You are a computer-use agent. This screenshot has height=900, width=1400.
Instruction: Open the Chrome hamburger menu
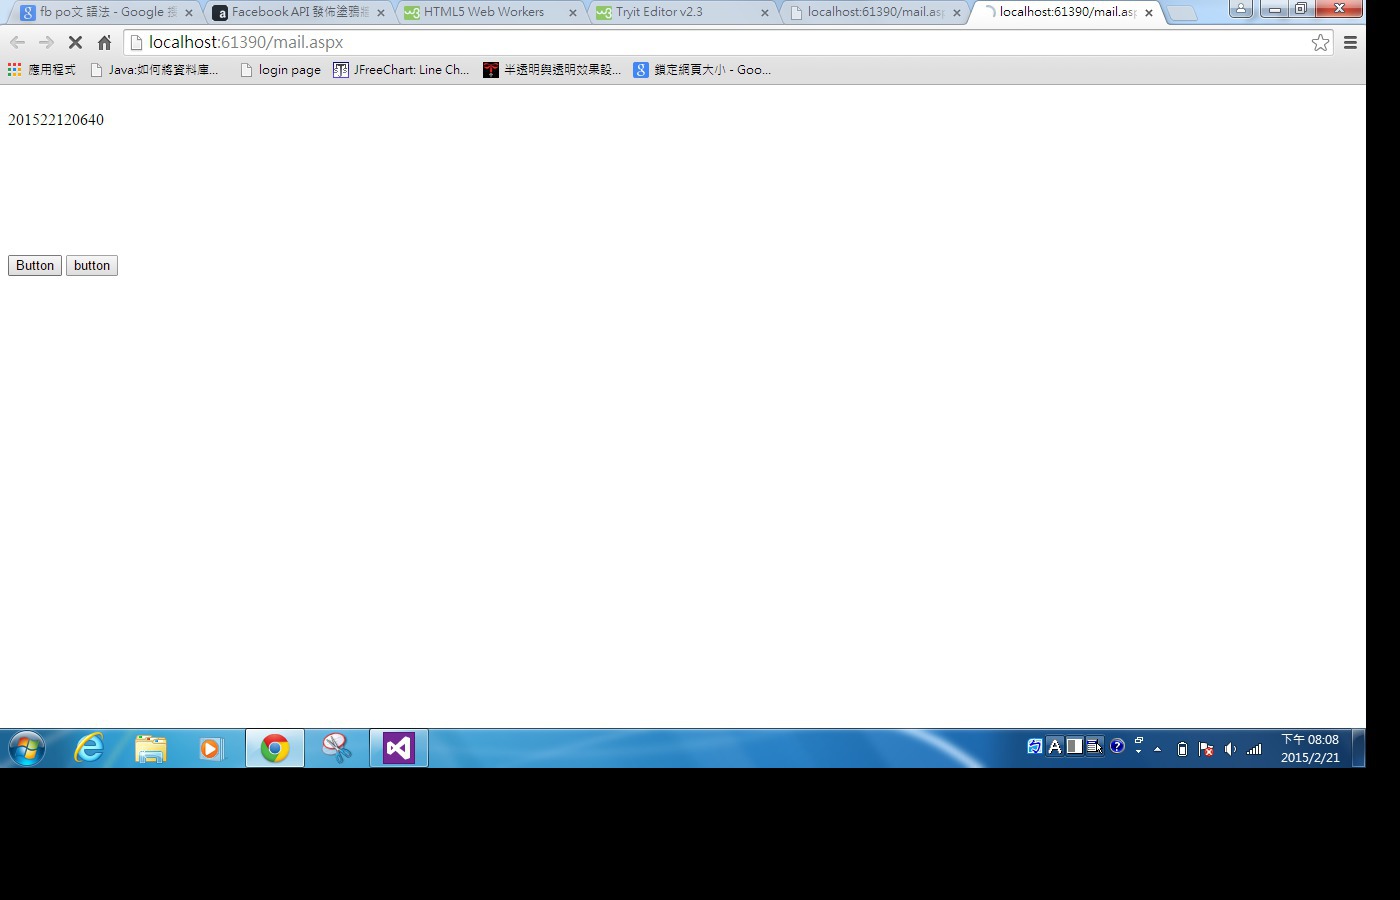point(1350,43)
